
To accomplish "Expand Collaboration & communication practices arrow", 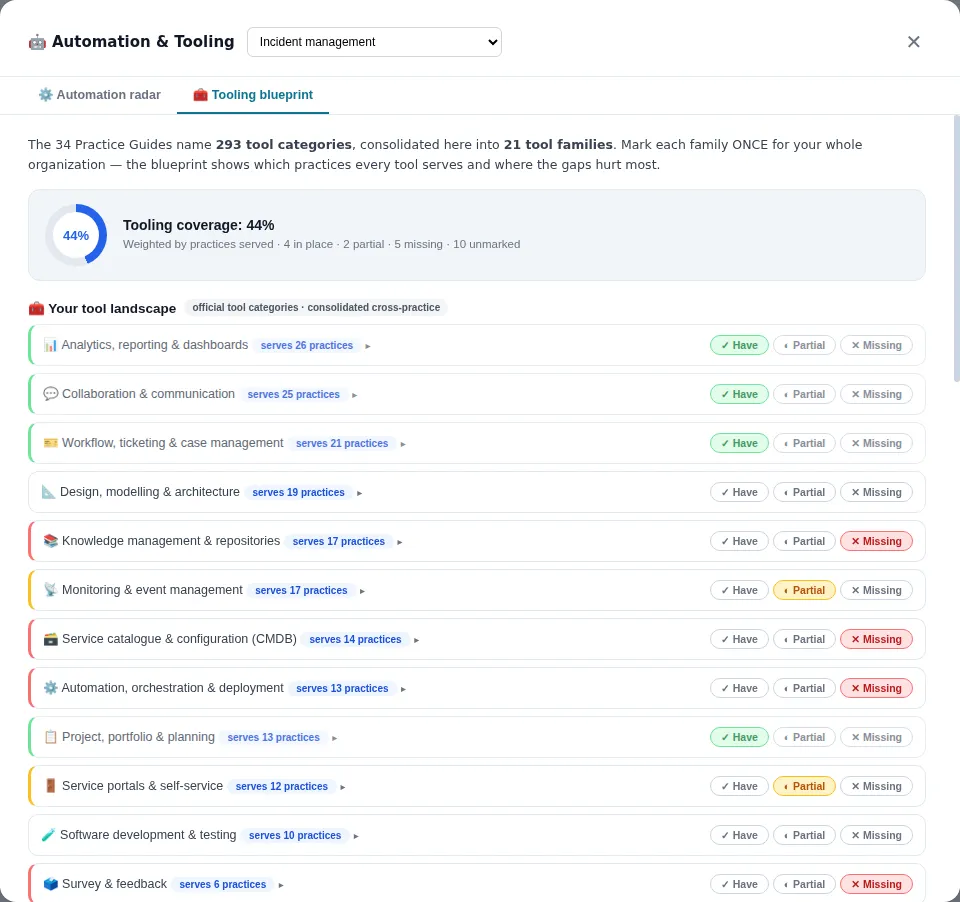I will tap(354, 395).
